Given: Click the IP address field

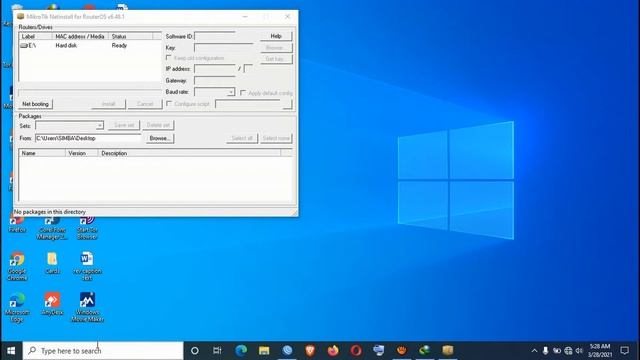Looking at the screenshot, I should (215, 69).
